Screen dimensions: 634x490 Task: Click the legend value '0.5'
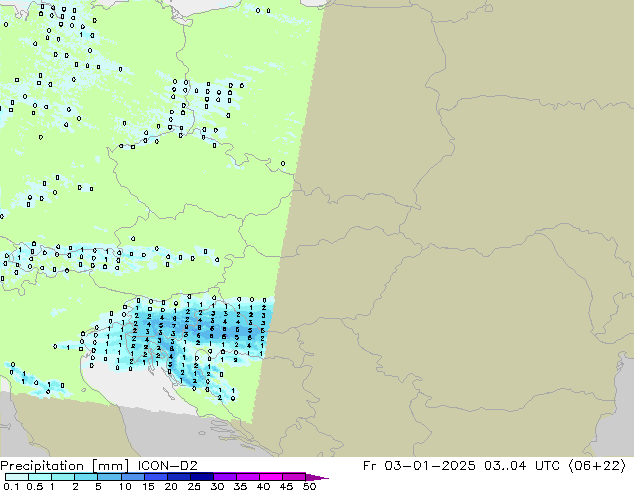pyautogui.click(x=35, y=486)
